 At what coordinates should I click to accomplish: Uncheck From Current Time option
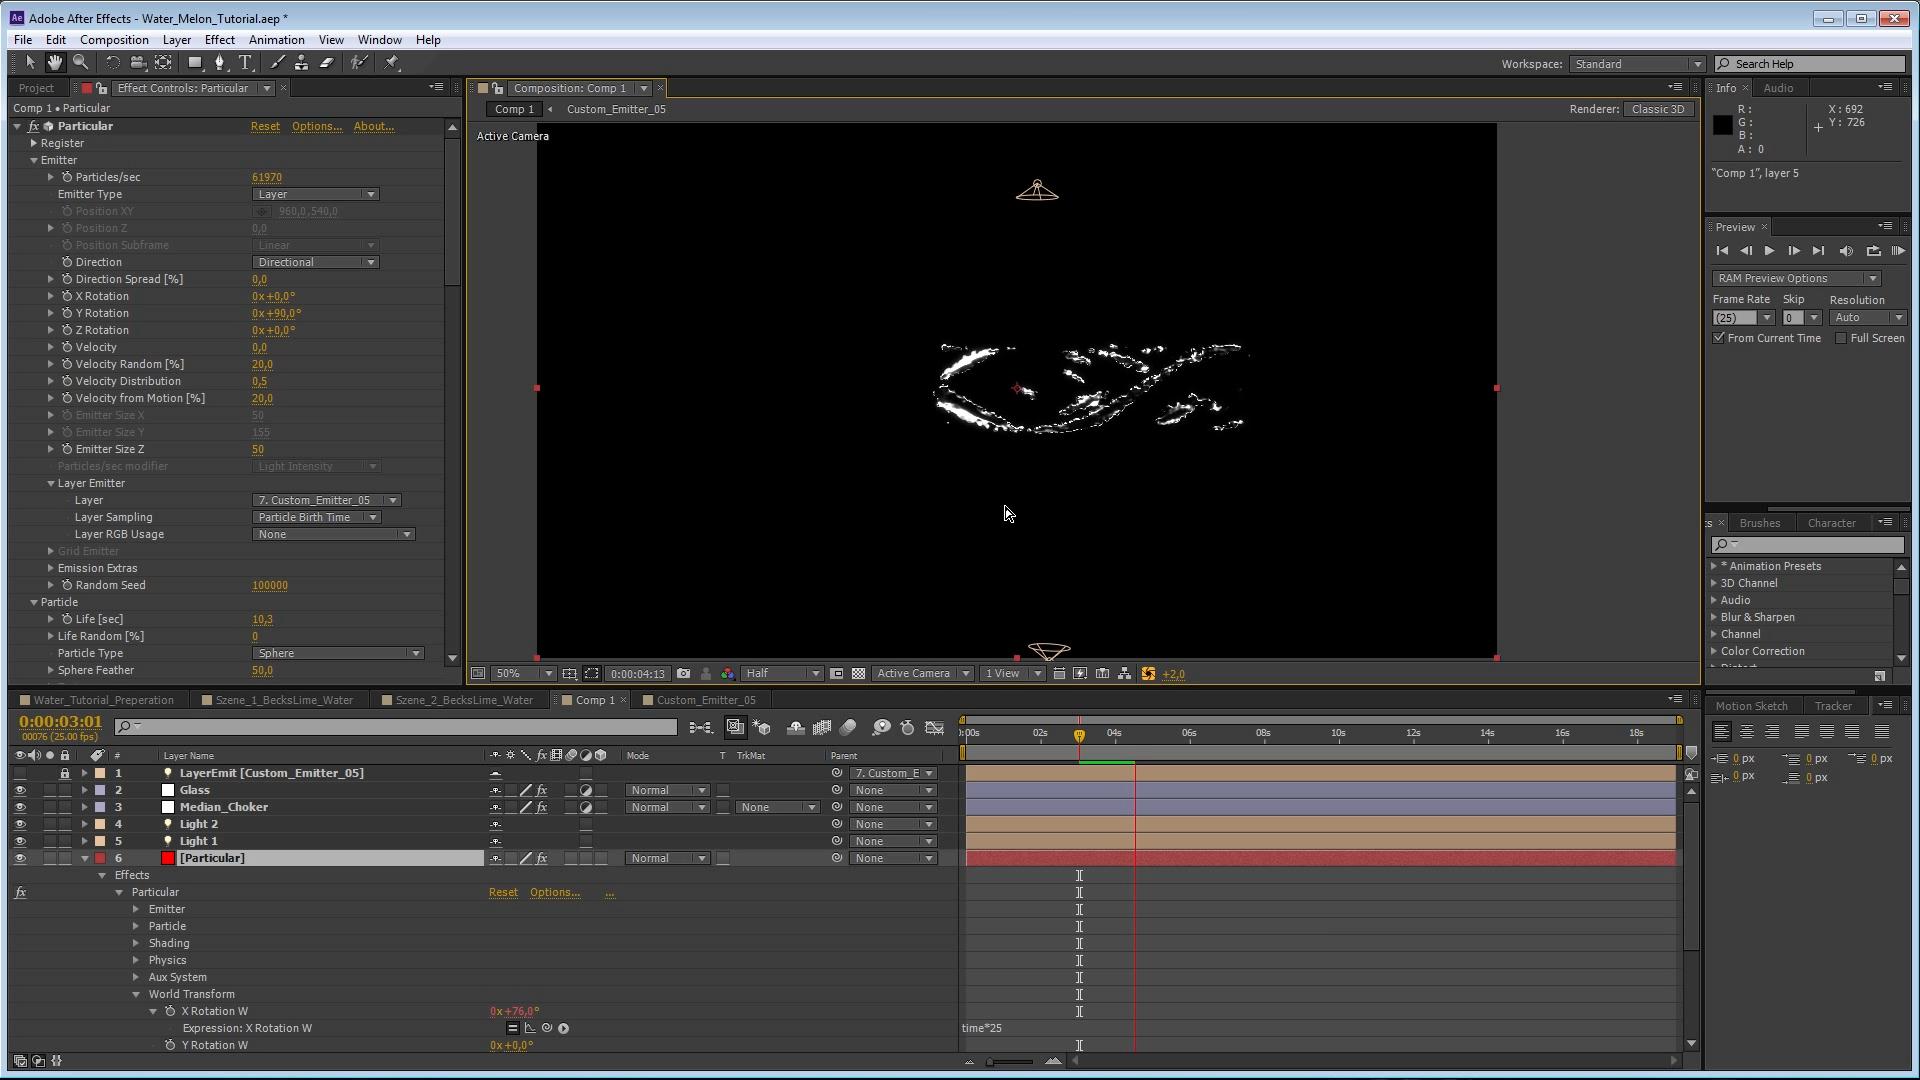[1719, 338]
